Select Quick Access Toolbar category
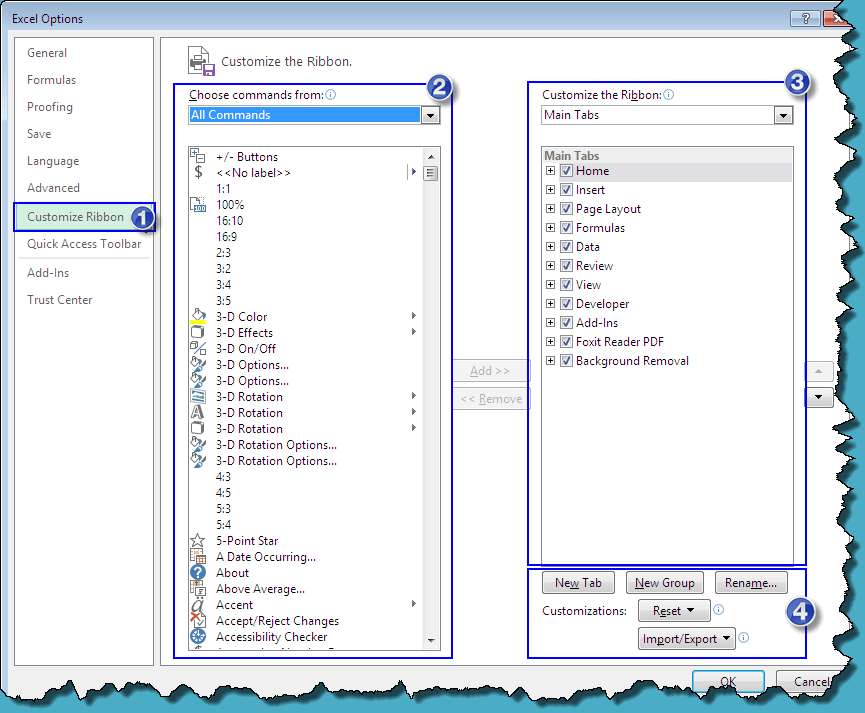Viewport: 865px width, 713px height. pyautogui.click(x=84, y=244)
